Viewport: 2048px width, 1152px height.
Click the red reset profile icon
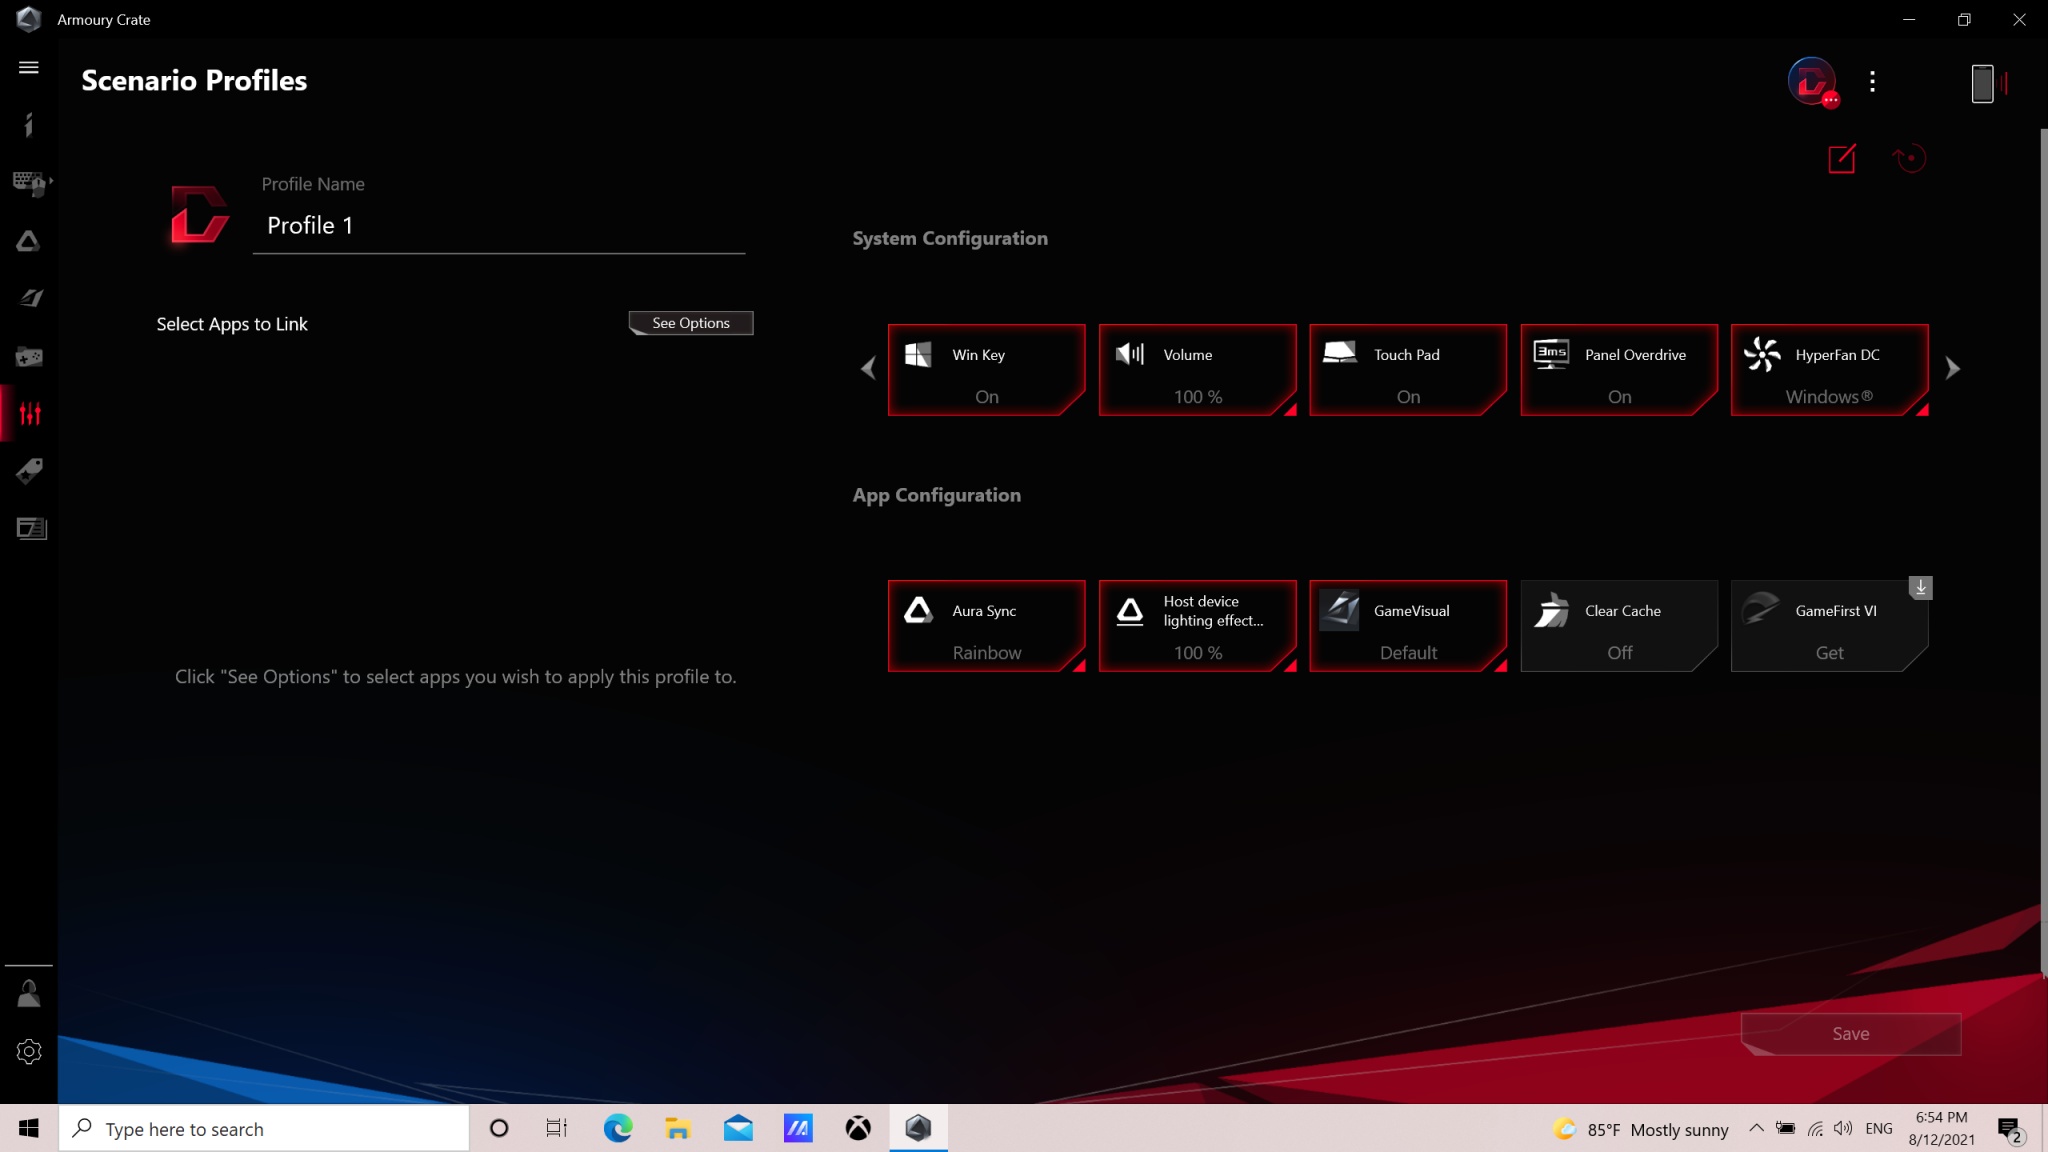(1909, 159)
